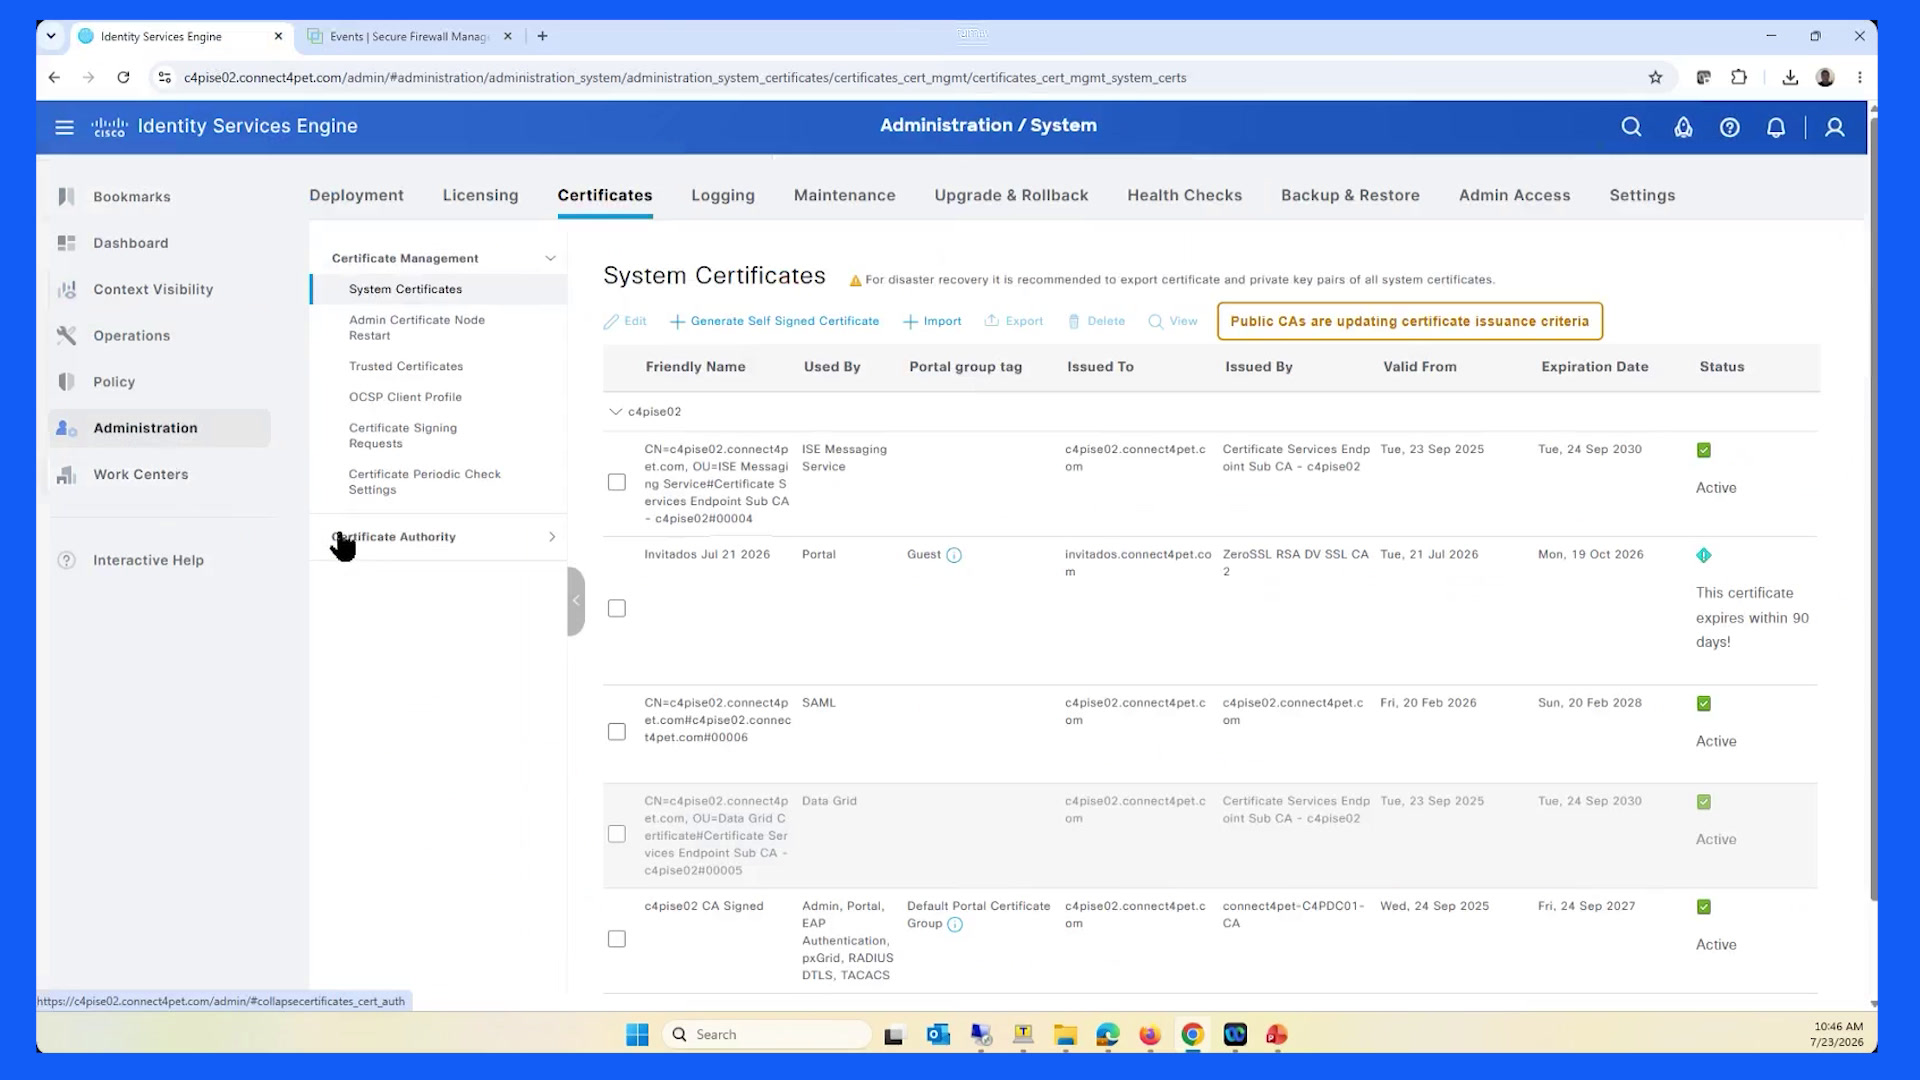This screenshot has height=1080, width=1920.
Task: Select the c4pise02 CA Signed certificate checkbox
Action: pyautogui.click(x=617, y=939)
